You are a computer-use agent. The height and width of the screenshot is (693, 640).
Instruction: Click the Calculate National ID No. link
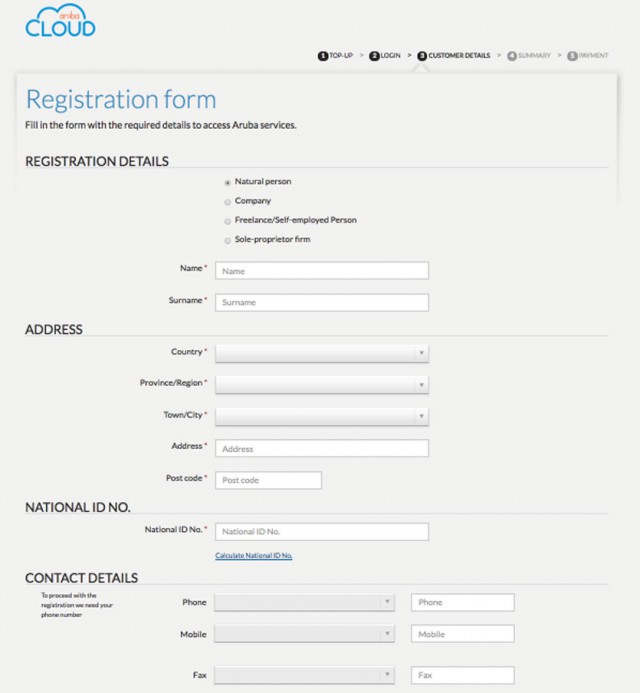(x=253, y=555)
